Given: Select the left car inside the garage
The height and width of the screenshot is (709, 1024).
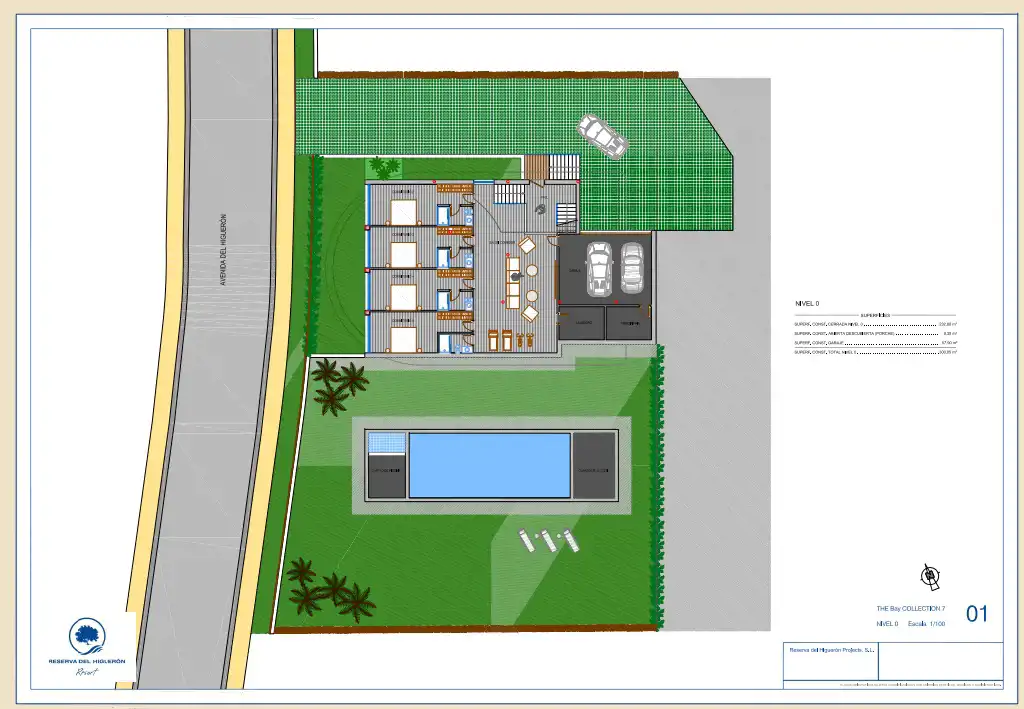Looking at the screenshot, I should point(598,268).
